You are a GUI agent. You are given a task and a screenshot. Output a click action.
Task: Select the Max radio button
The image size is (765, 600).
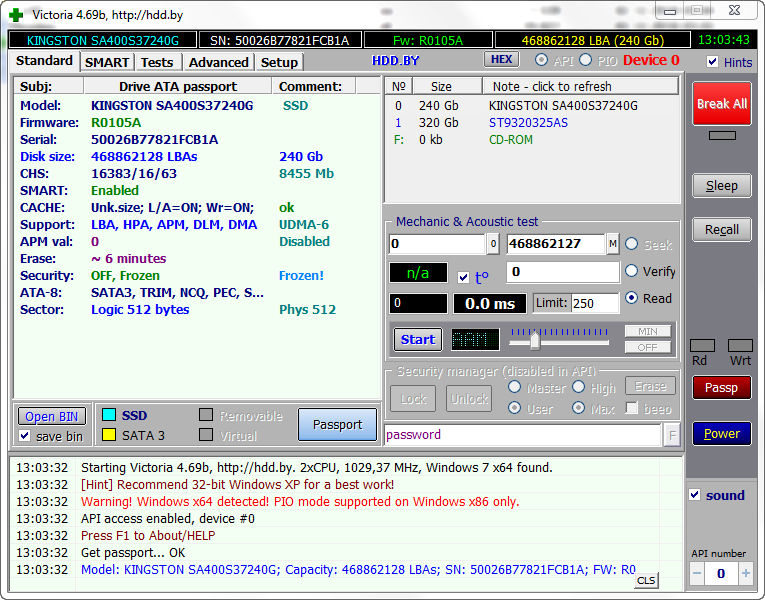[579, 407]
